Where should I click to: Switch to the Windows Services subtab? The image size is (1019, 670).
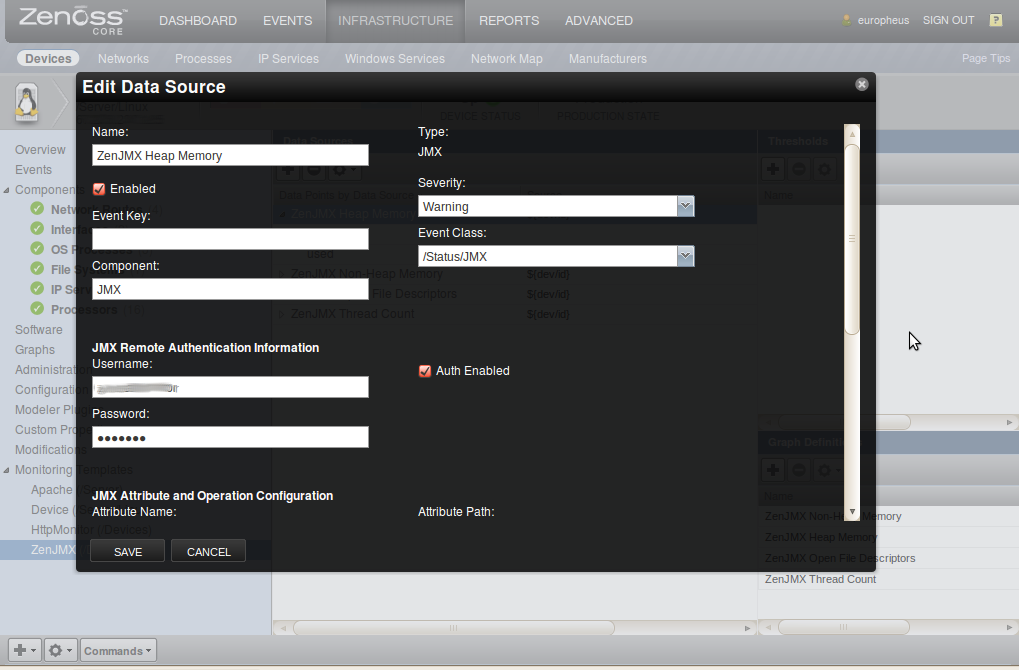pos(394,58)
